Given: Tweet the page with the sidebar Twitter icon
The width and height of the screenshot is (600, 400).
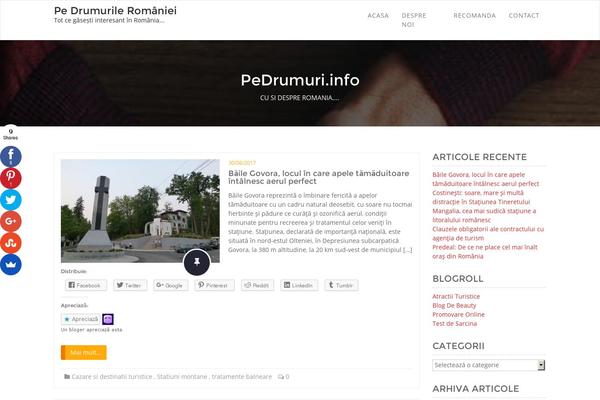Looking at the screenshot, I should click(x=11, y=200).
